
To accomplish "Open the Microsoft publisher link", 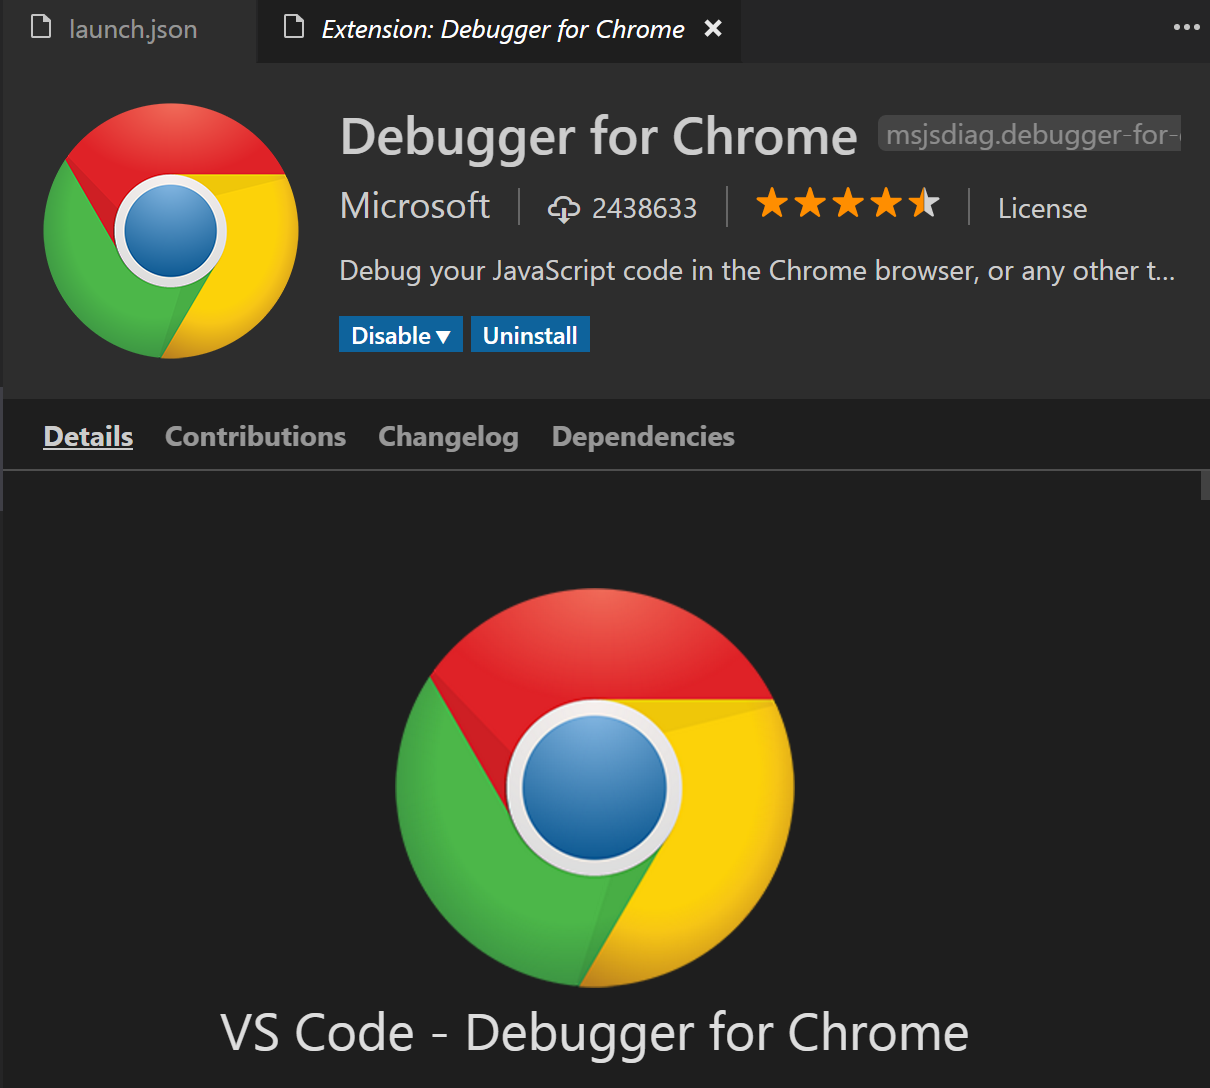I will [x=414, y=206].
